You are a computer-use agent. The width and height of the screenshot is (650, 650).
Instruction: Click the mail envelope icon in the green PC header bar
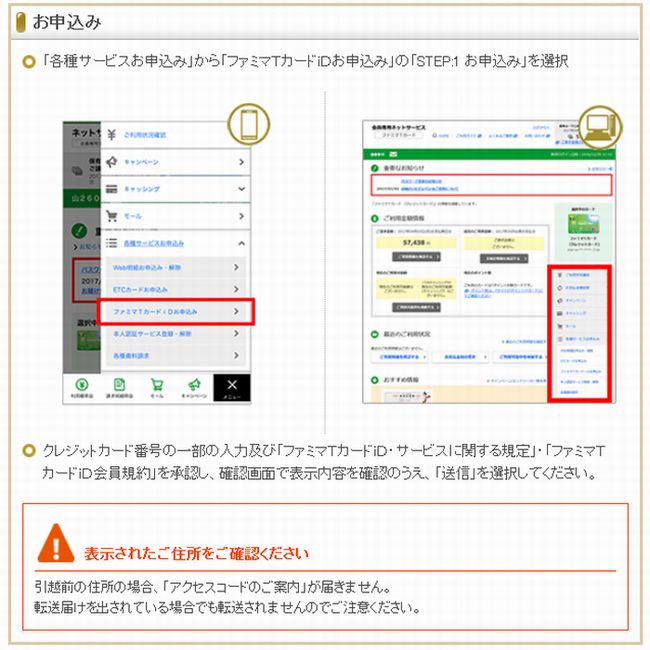tap(393, 154)
